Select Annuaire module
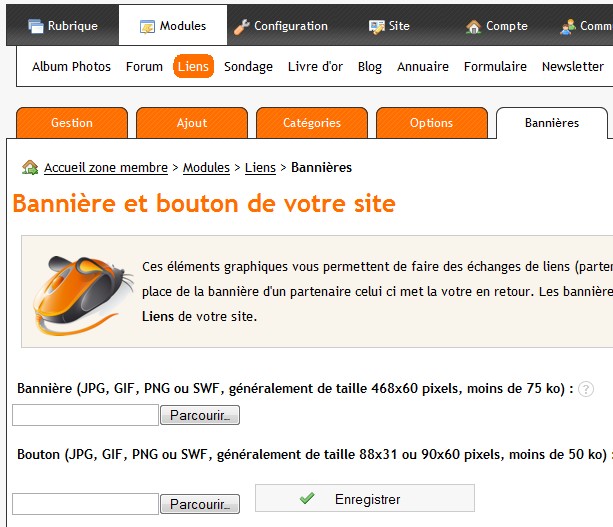The height and width of the screenshot is (527, 613). click(423, 66)
